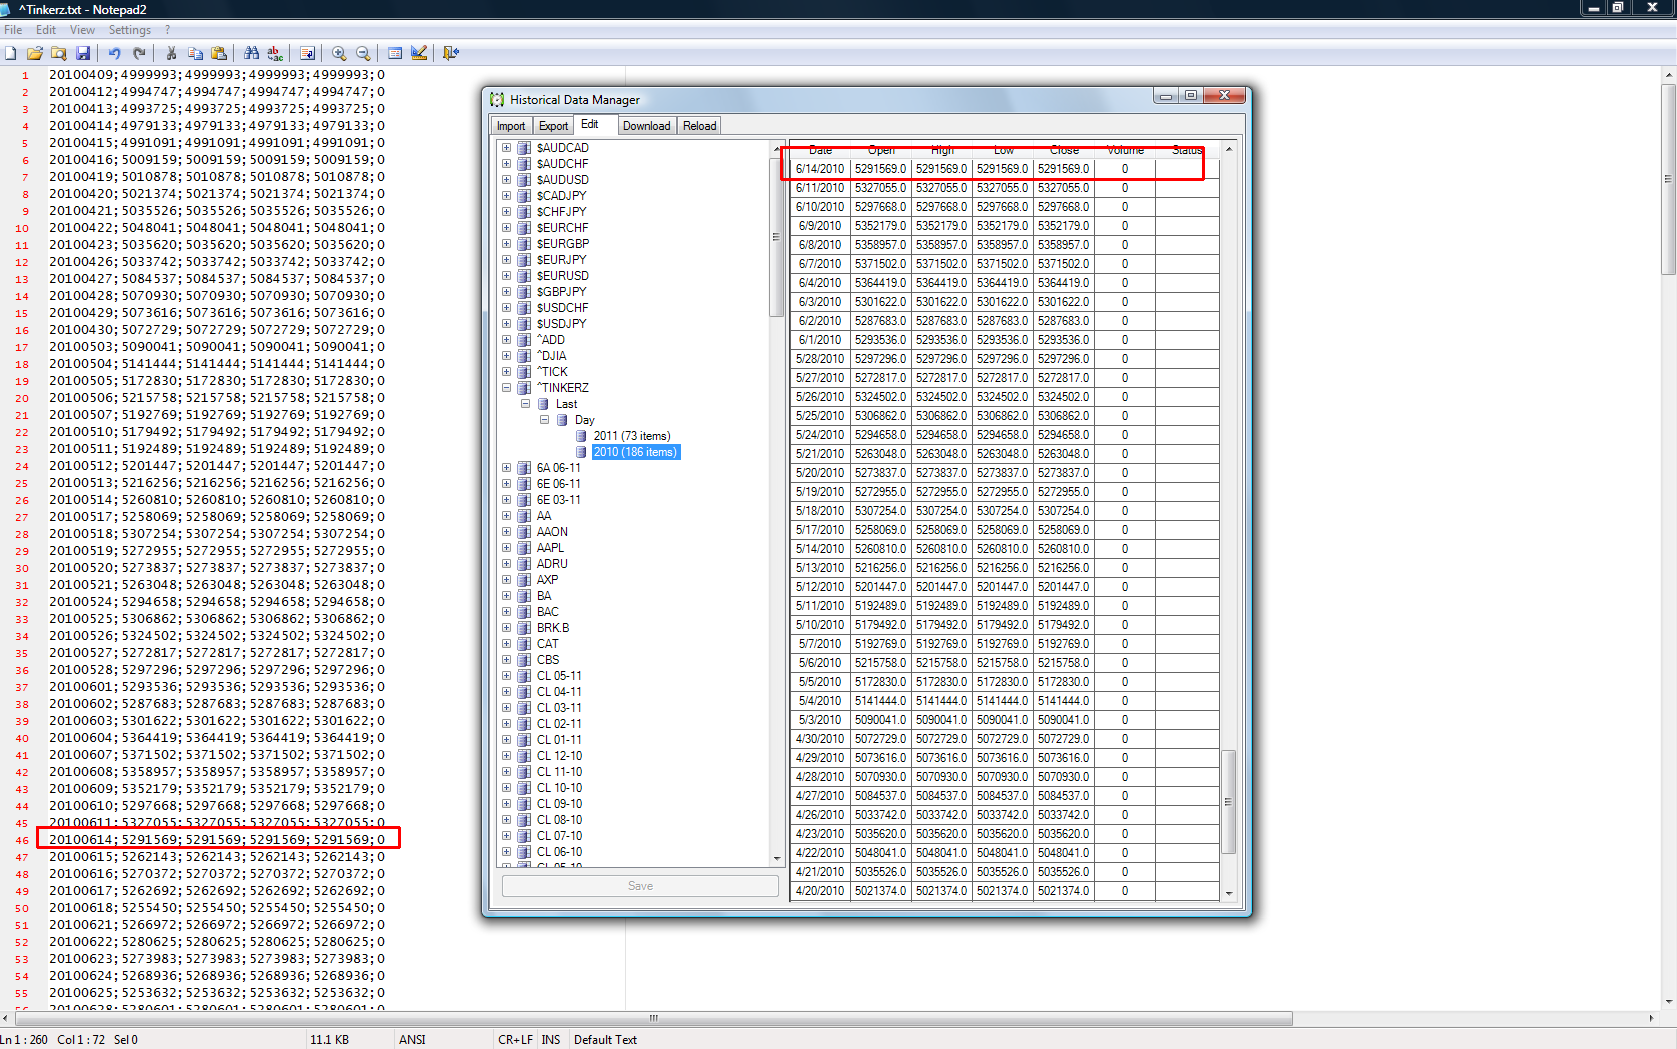Viewport: 1677px width, 1049px height.
Task: Click the cylinder icon beside Day
Action: click(x=562, y=420)
